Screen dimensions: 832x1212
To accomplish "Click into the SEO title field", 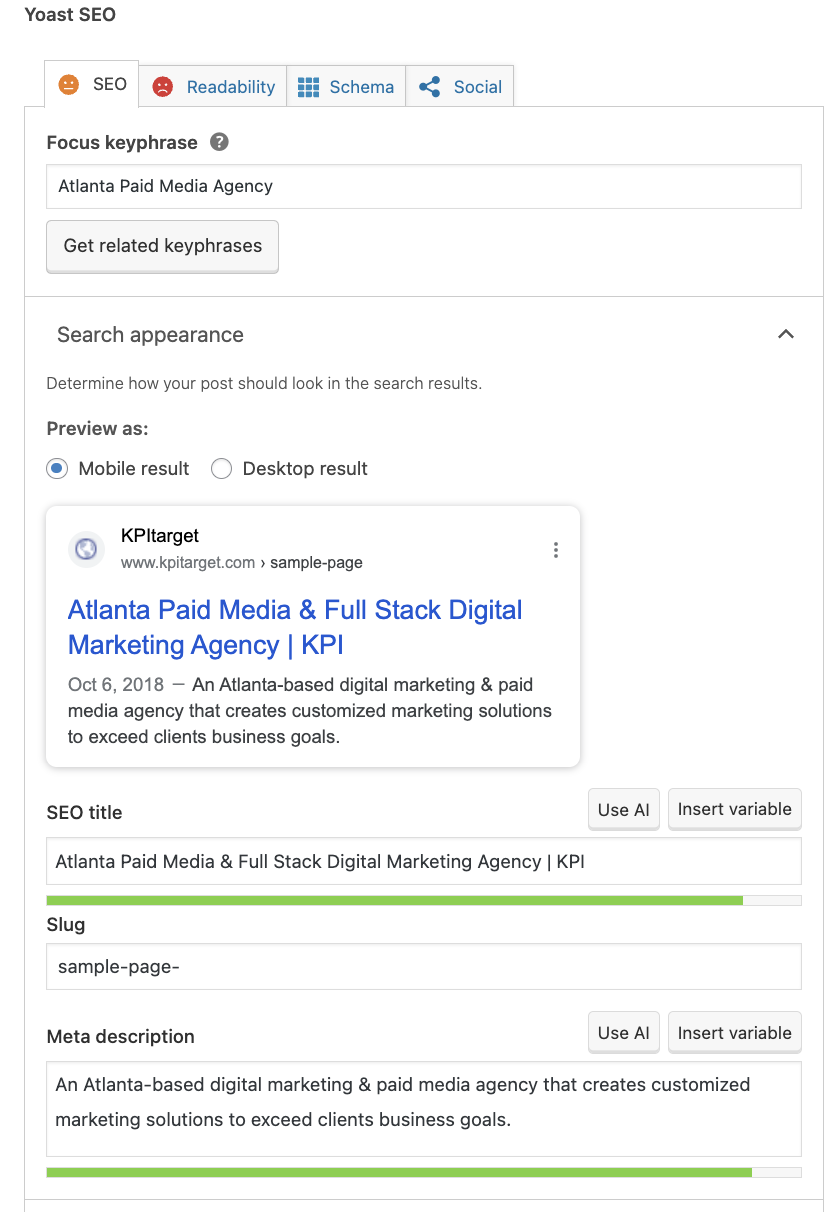I will click(x=424, y=861).
